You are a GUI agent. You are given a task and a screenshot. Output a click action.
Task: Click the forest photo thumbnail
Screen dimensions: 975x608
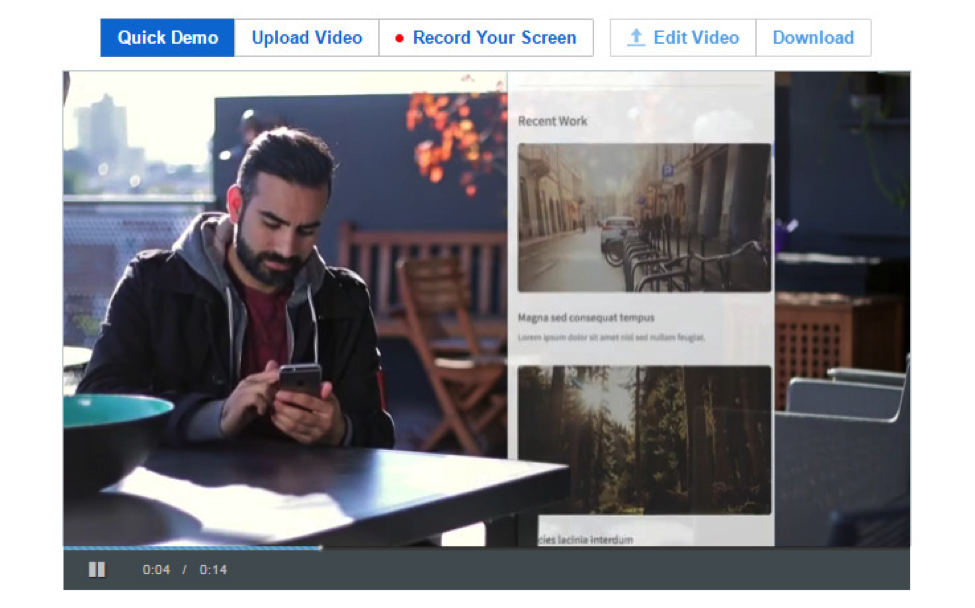click(644, 439)
